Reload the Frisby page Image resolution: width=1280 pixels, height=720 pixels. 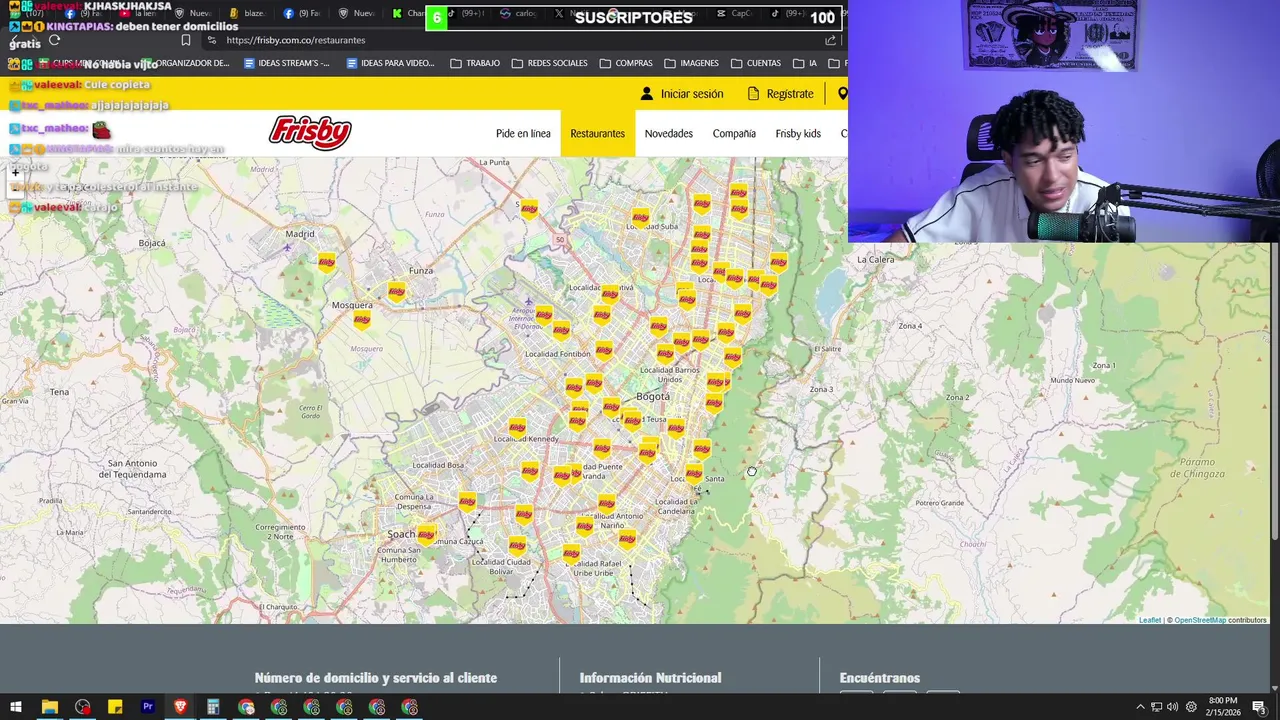click(54, 40)
